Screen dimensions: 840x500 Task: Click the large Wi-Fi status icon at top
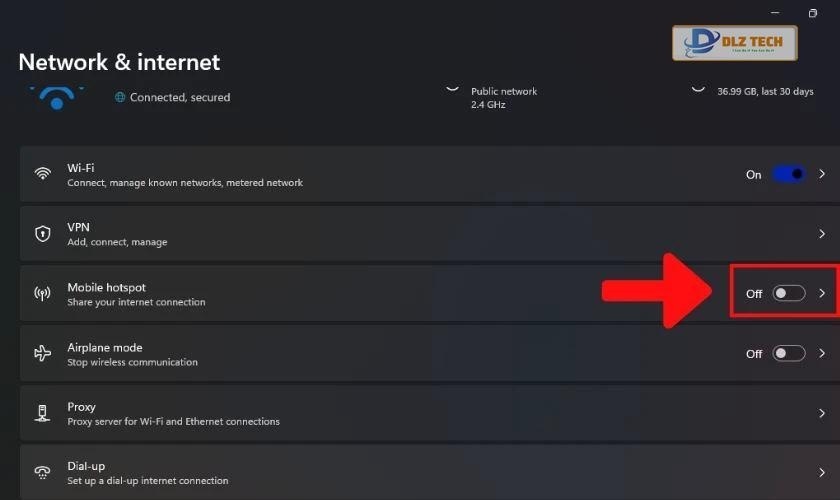(56, 99)
